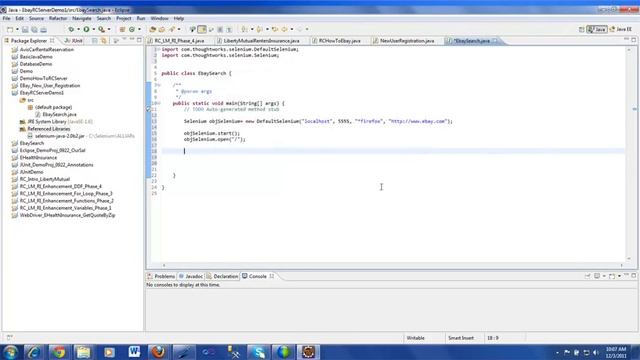
Task: Click Collapse All in Package Explorer
Action: (95, 41)
